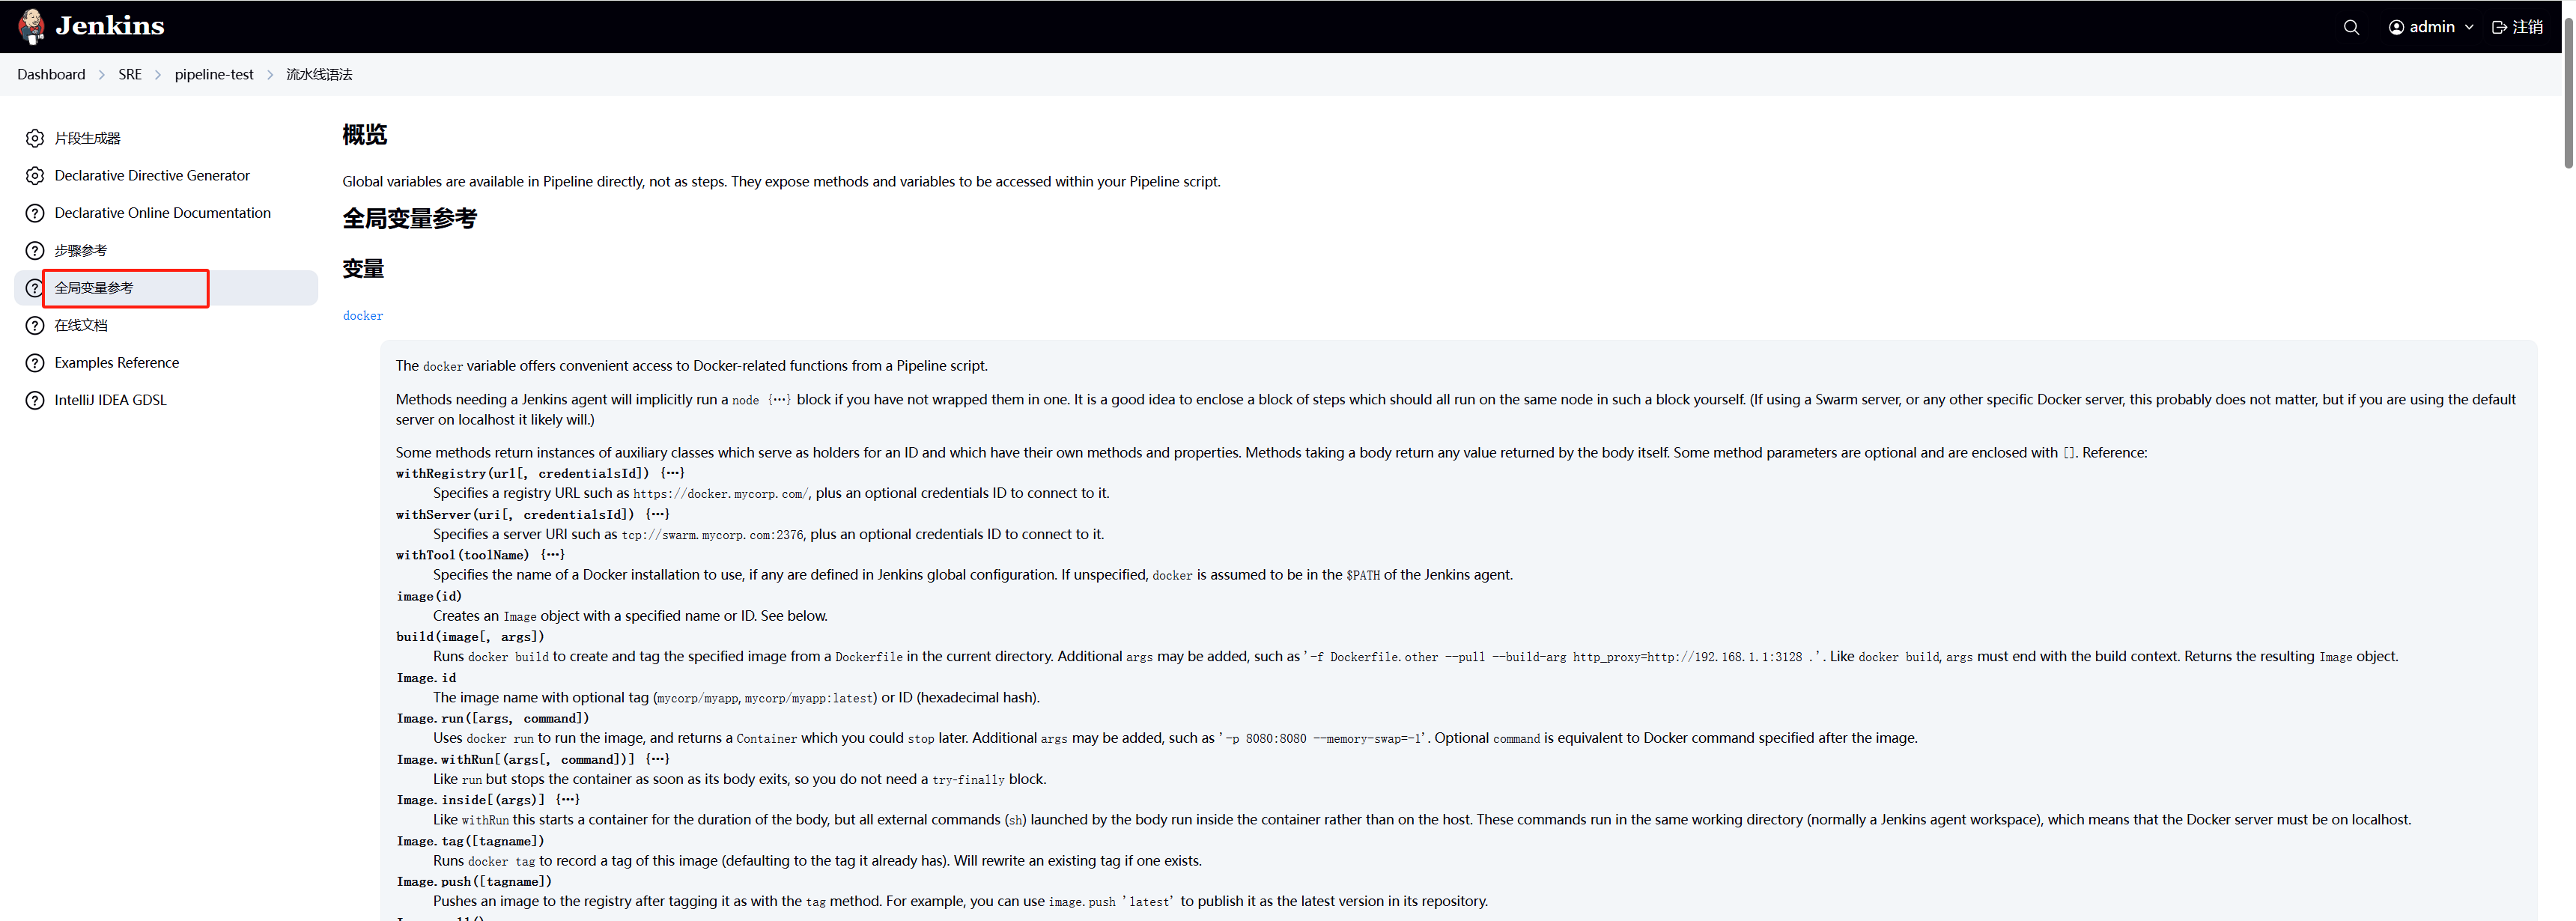Expand the Dashboard breadcrumb arrow

(x=102, y=75)
